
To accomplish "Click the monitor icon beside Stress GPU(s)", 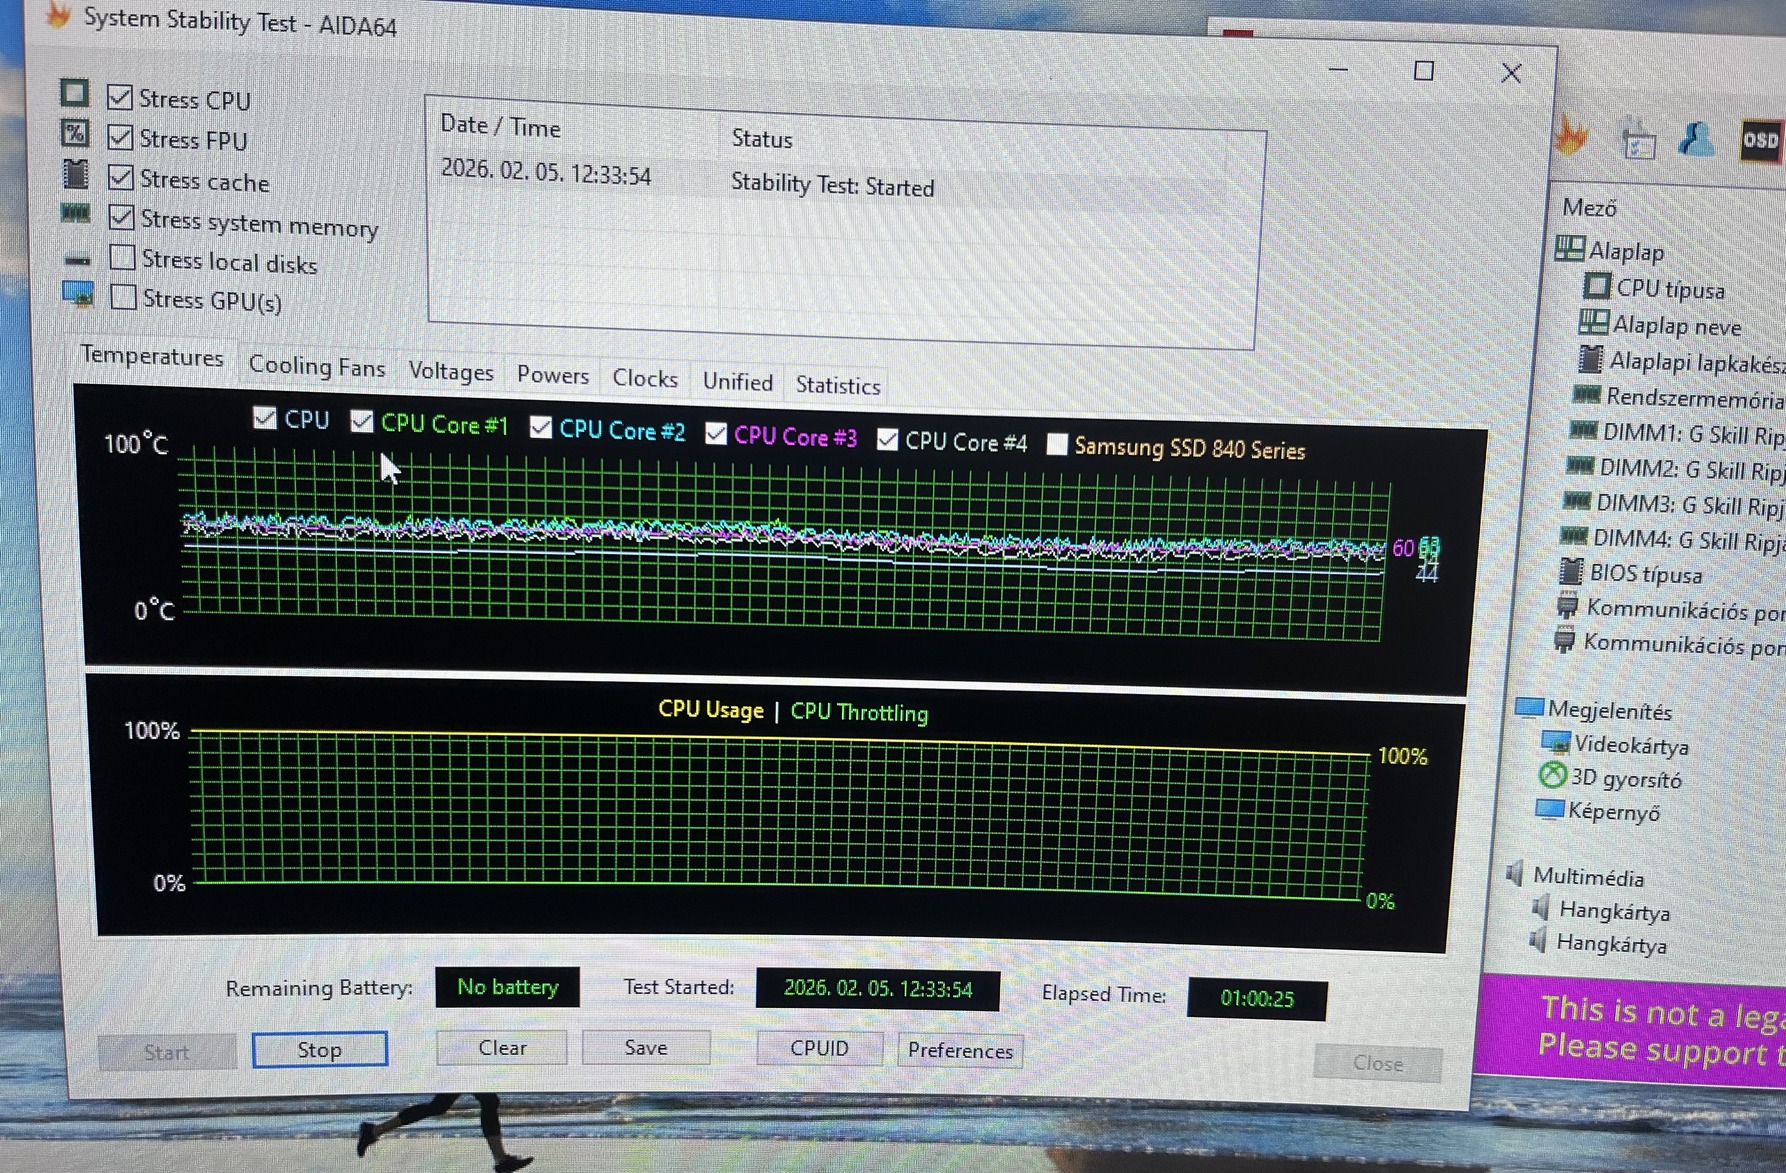I will pos(78,295).
